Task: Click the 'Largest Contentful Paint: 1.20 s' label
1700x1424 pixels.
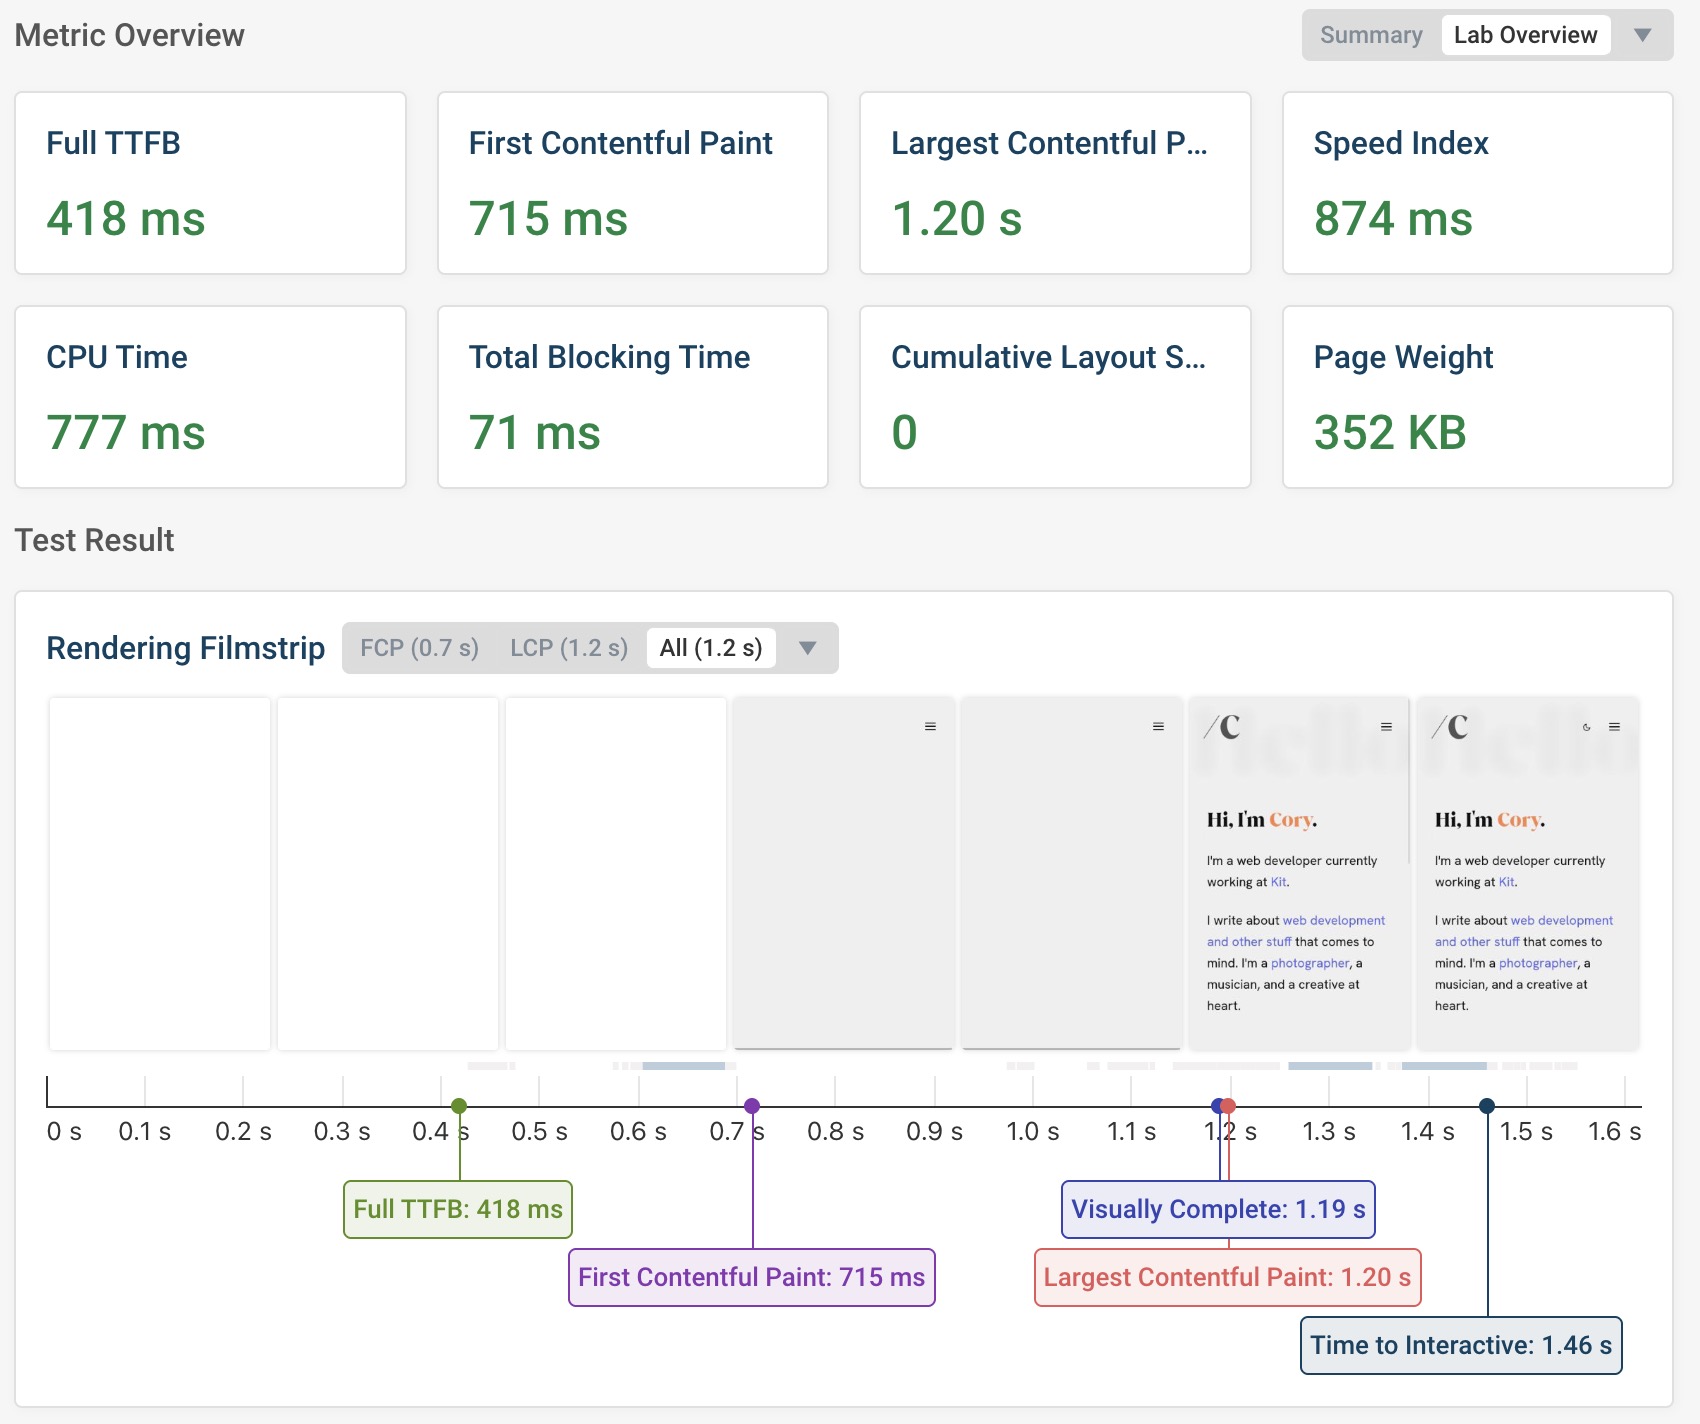Action: click(x=1228, y=1277)
